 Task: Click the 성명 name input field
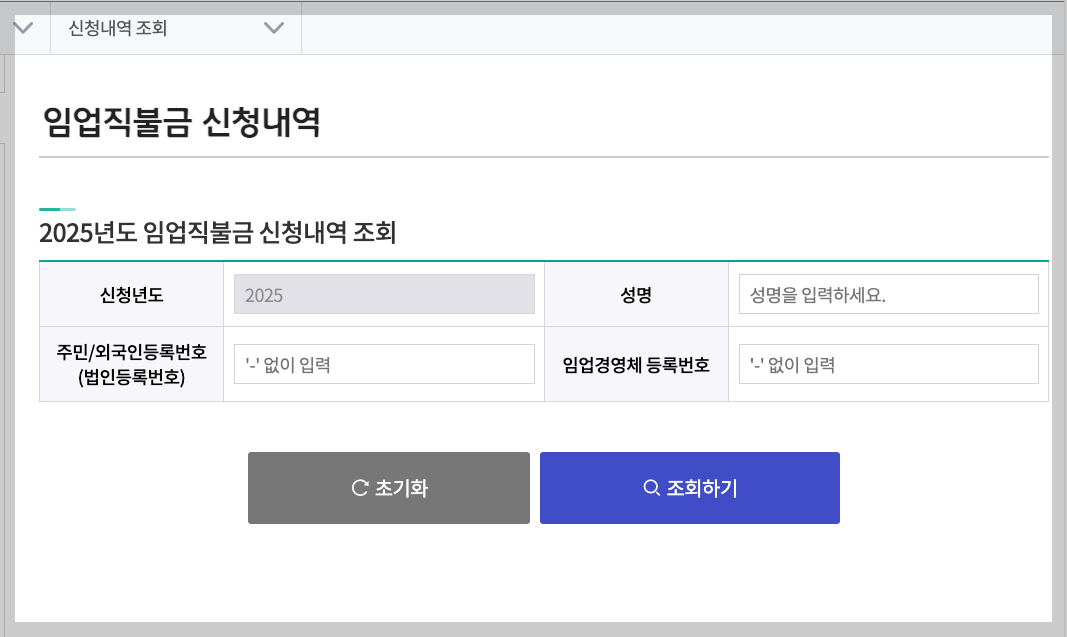click(x=888, y=293)
